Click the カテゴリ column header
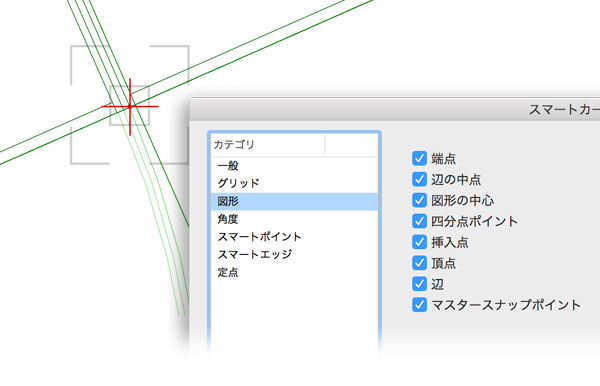Viewport: 600px width, 386px height. click(268, 145)
